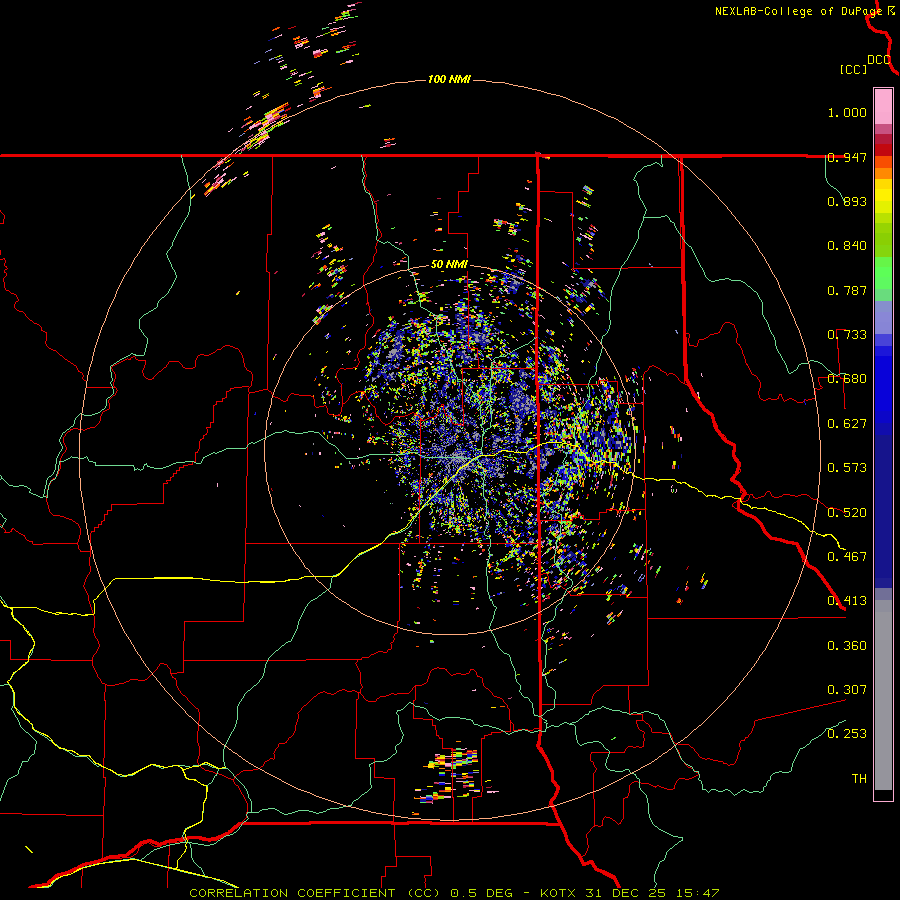Select the 100 NMI range ring label
Screen dimensions: 900x900
(449, 79)
